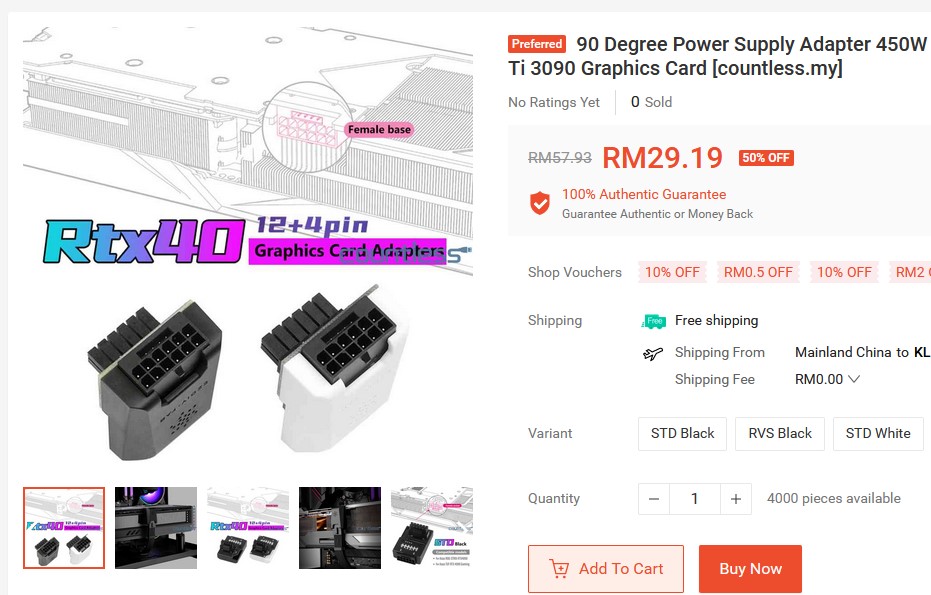
Task: Decrease quantity with the minus button
Action: point(654,499)
